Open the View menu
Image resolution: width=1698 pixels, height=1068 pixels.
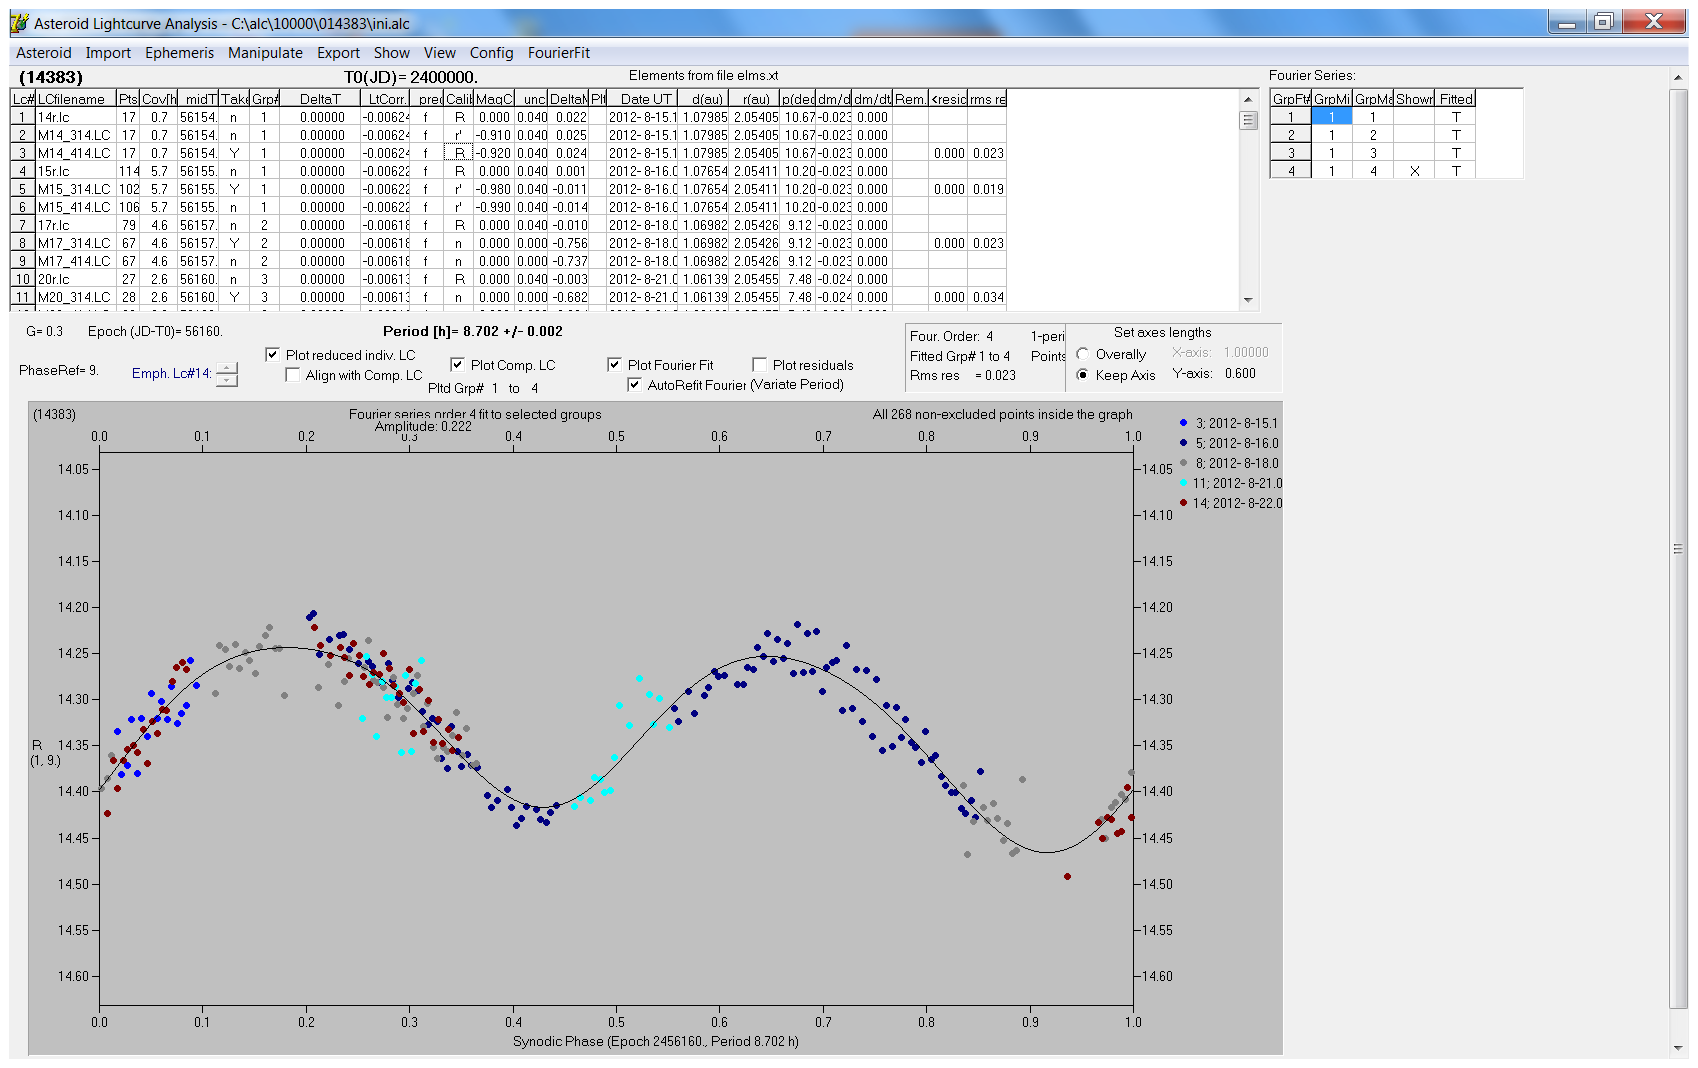coord(439,53)
